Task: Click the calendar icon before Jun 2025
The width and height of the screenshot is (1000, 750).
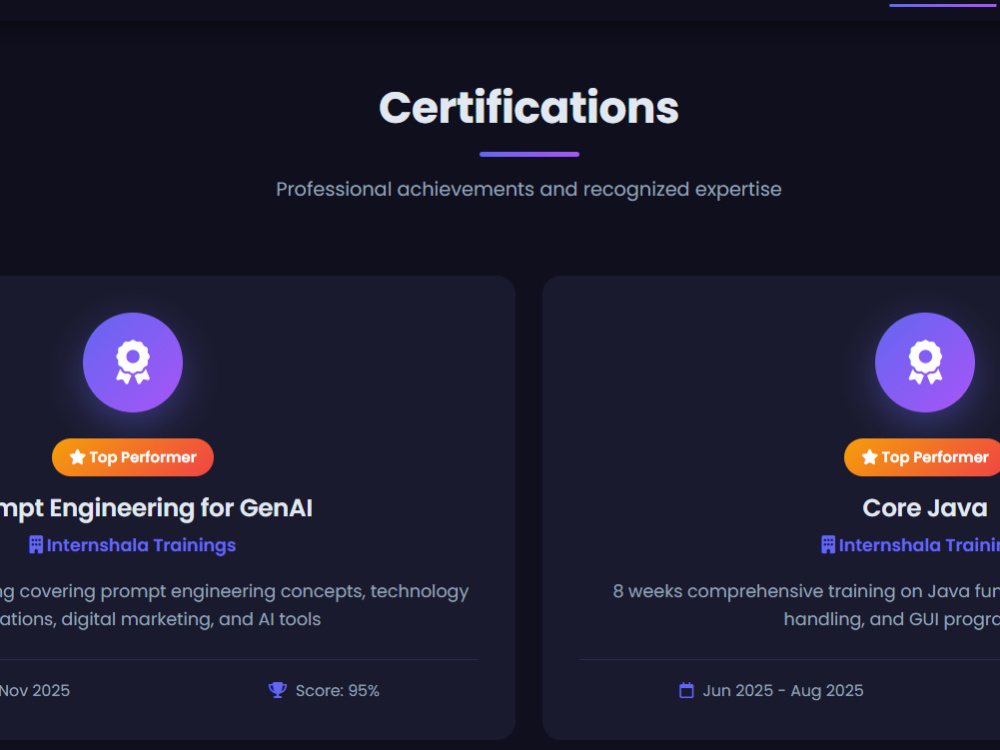Action: pos(686,690)
